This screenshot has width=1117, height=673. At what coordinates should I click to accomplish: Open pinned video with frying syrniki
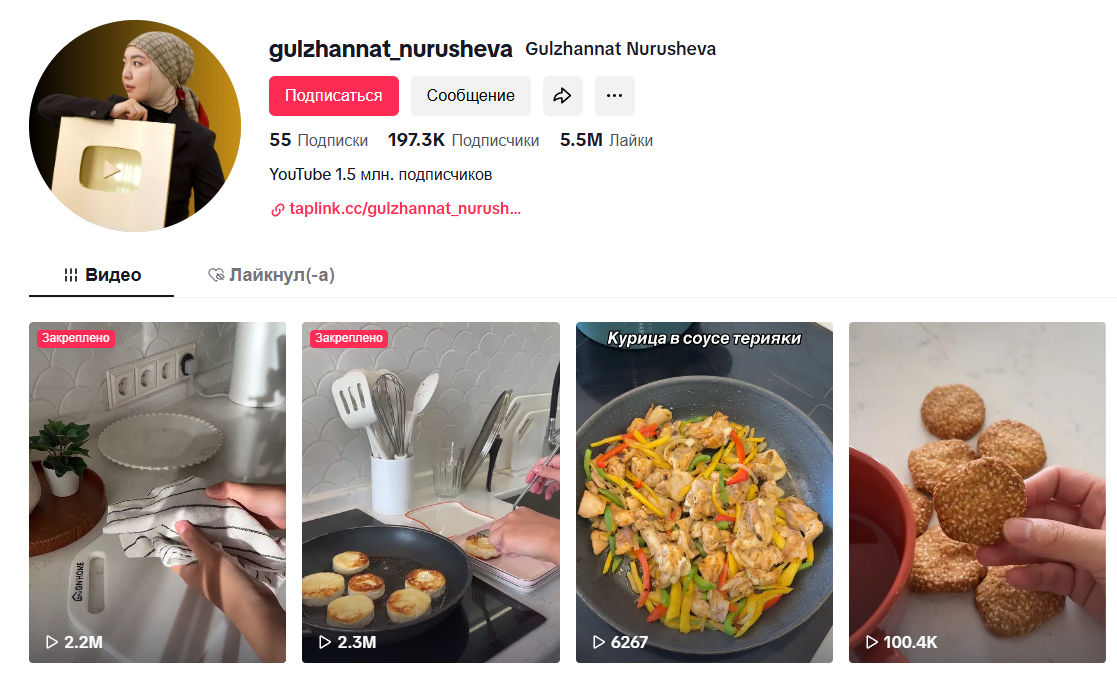tap(431, 492)
